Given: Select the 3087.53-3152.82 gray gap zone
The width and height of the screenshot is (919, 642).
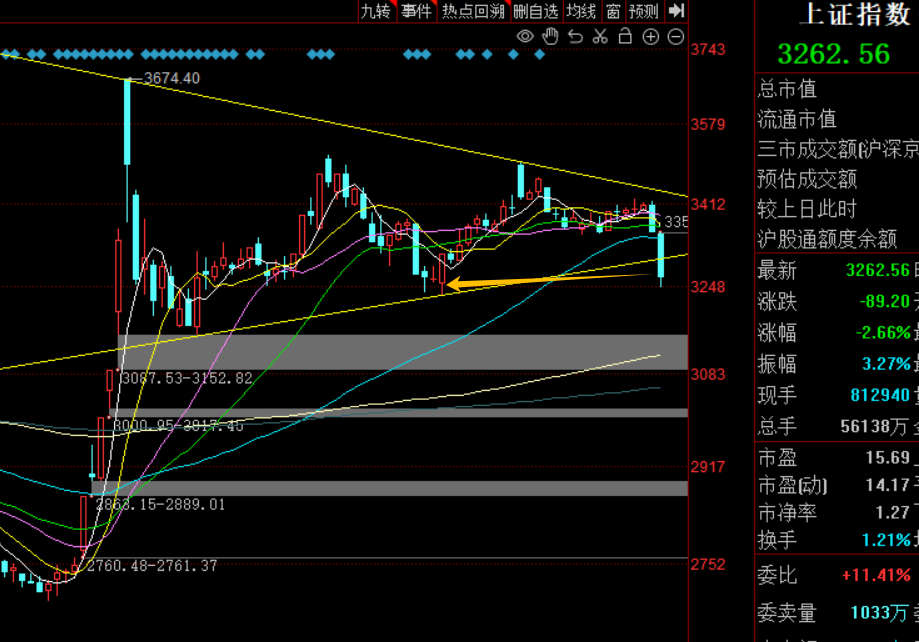Looking at the screenshot, I should point(403,352).
